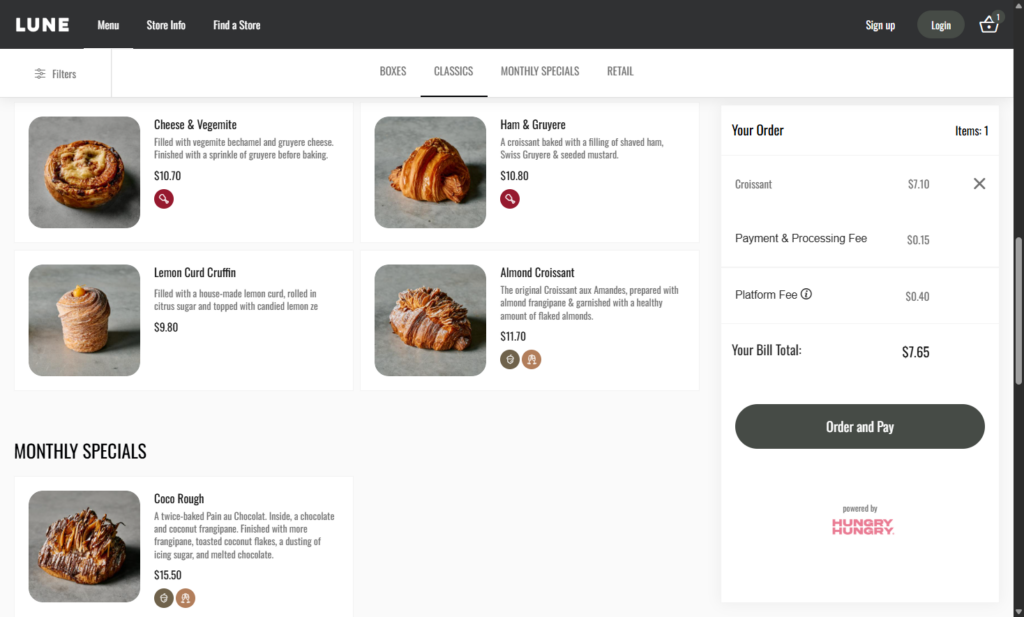Select the Monthly Specials tab

540,72
